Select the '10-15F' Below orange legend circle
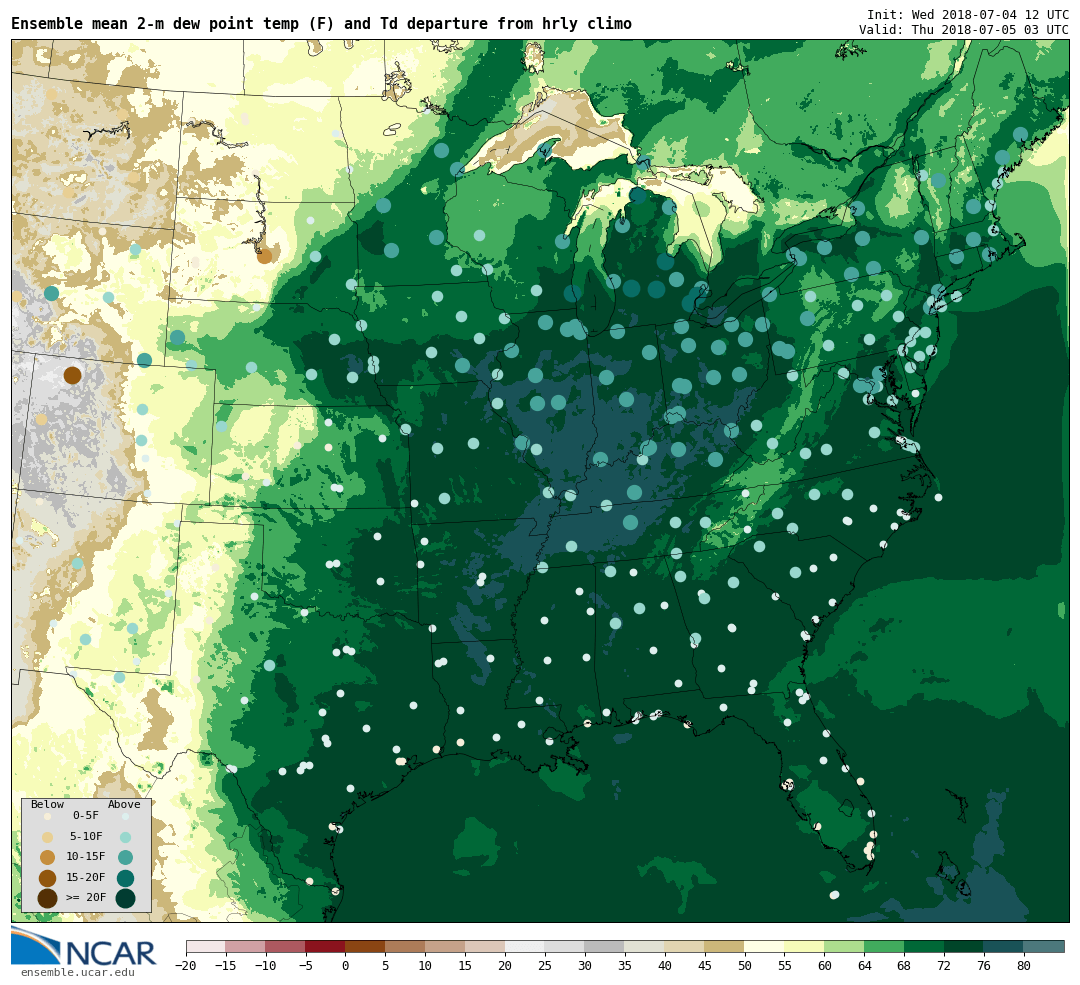 [47, 857]
